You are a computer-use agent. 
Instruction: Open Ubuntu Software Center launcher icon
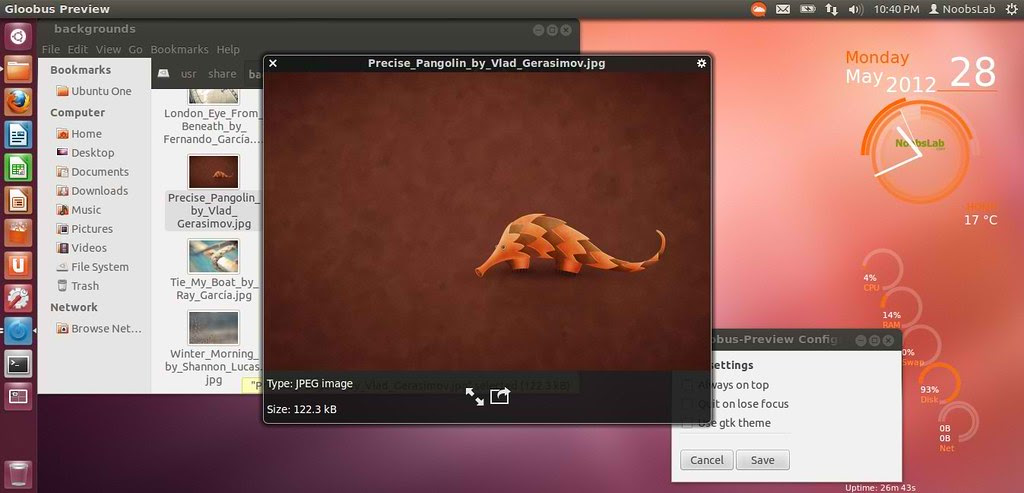tap(18, 233)
